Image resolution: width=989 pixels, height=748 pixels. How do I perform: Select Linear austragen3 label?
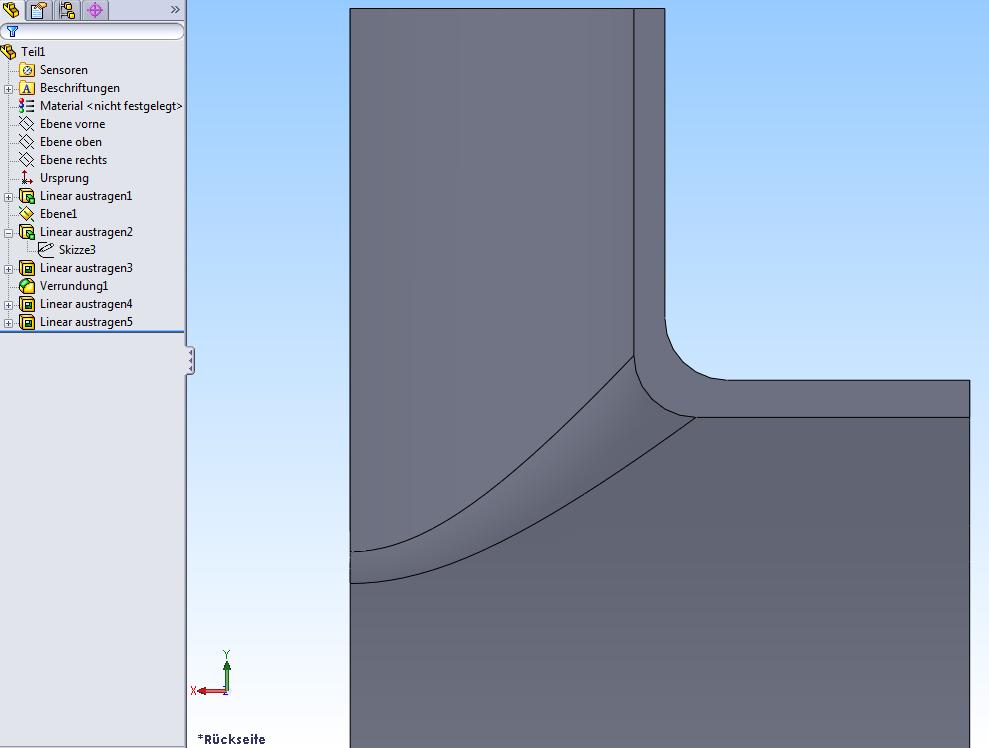click(x=86, y=268)
